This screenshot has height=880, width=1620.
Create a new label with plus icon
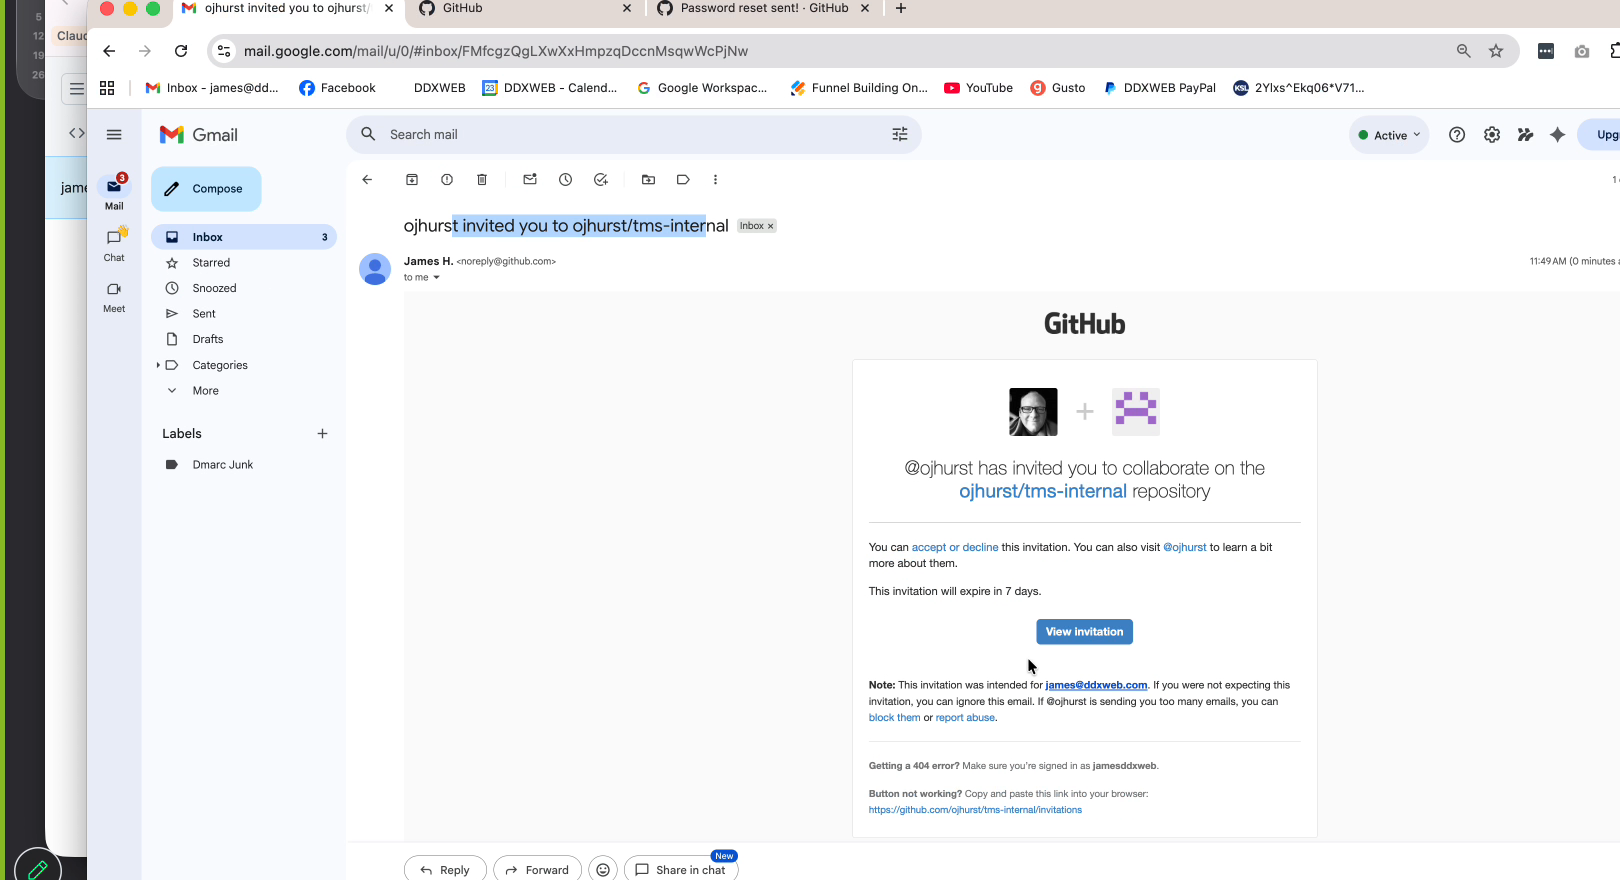322,434
